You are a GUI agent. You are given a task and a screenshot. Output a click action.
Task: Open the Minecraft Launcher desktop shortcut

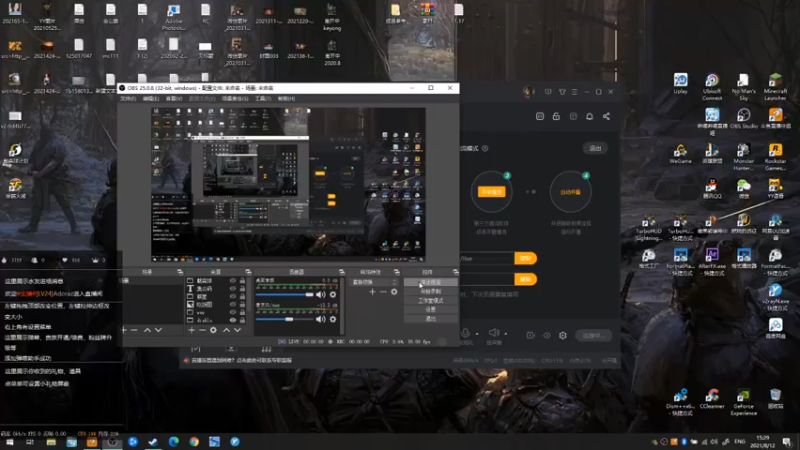point(775,87)
